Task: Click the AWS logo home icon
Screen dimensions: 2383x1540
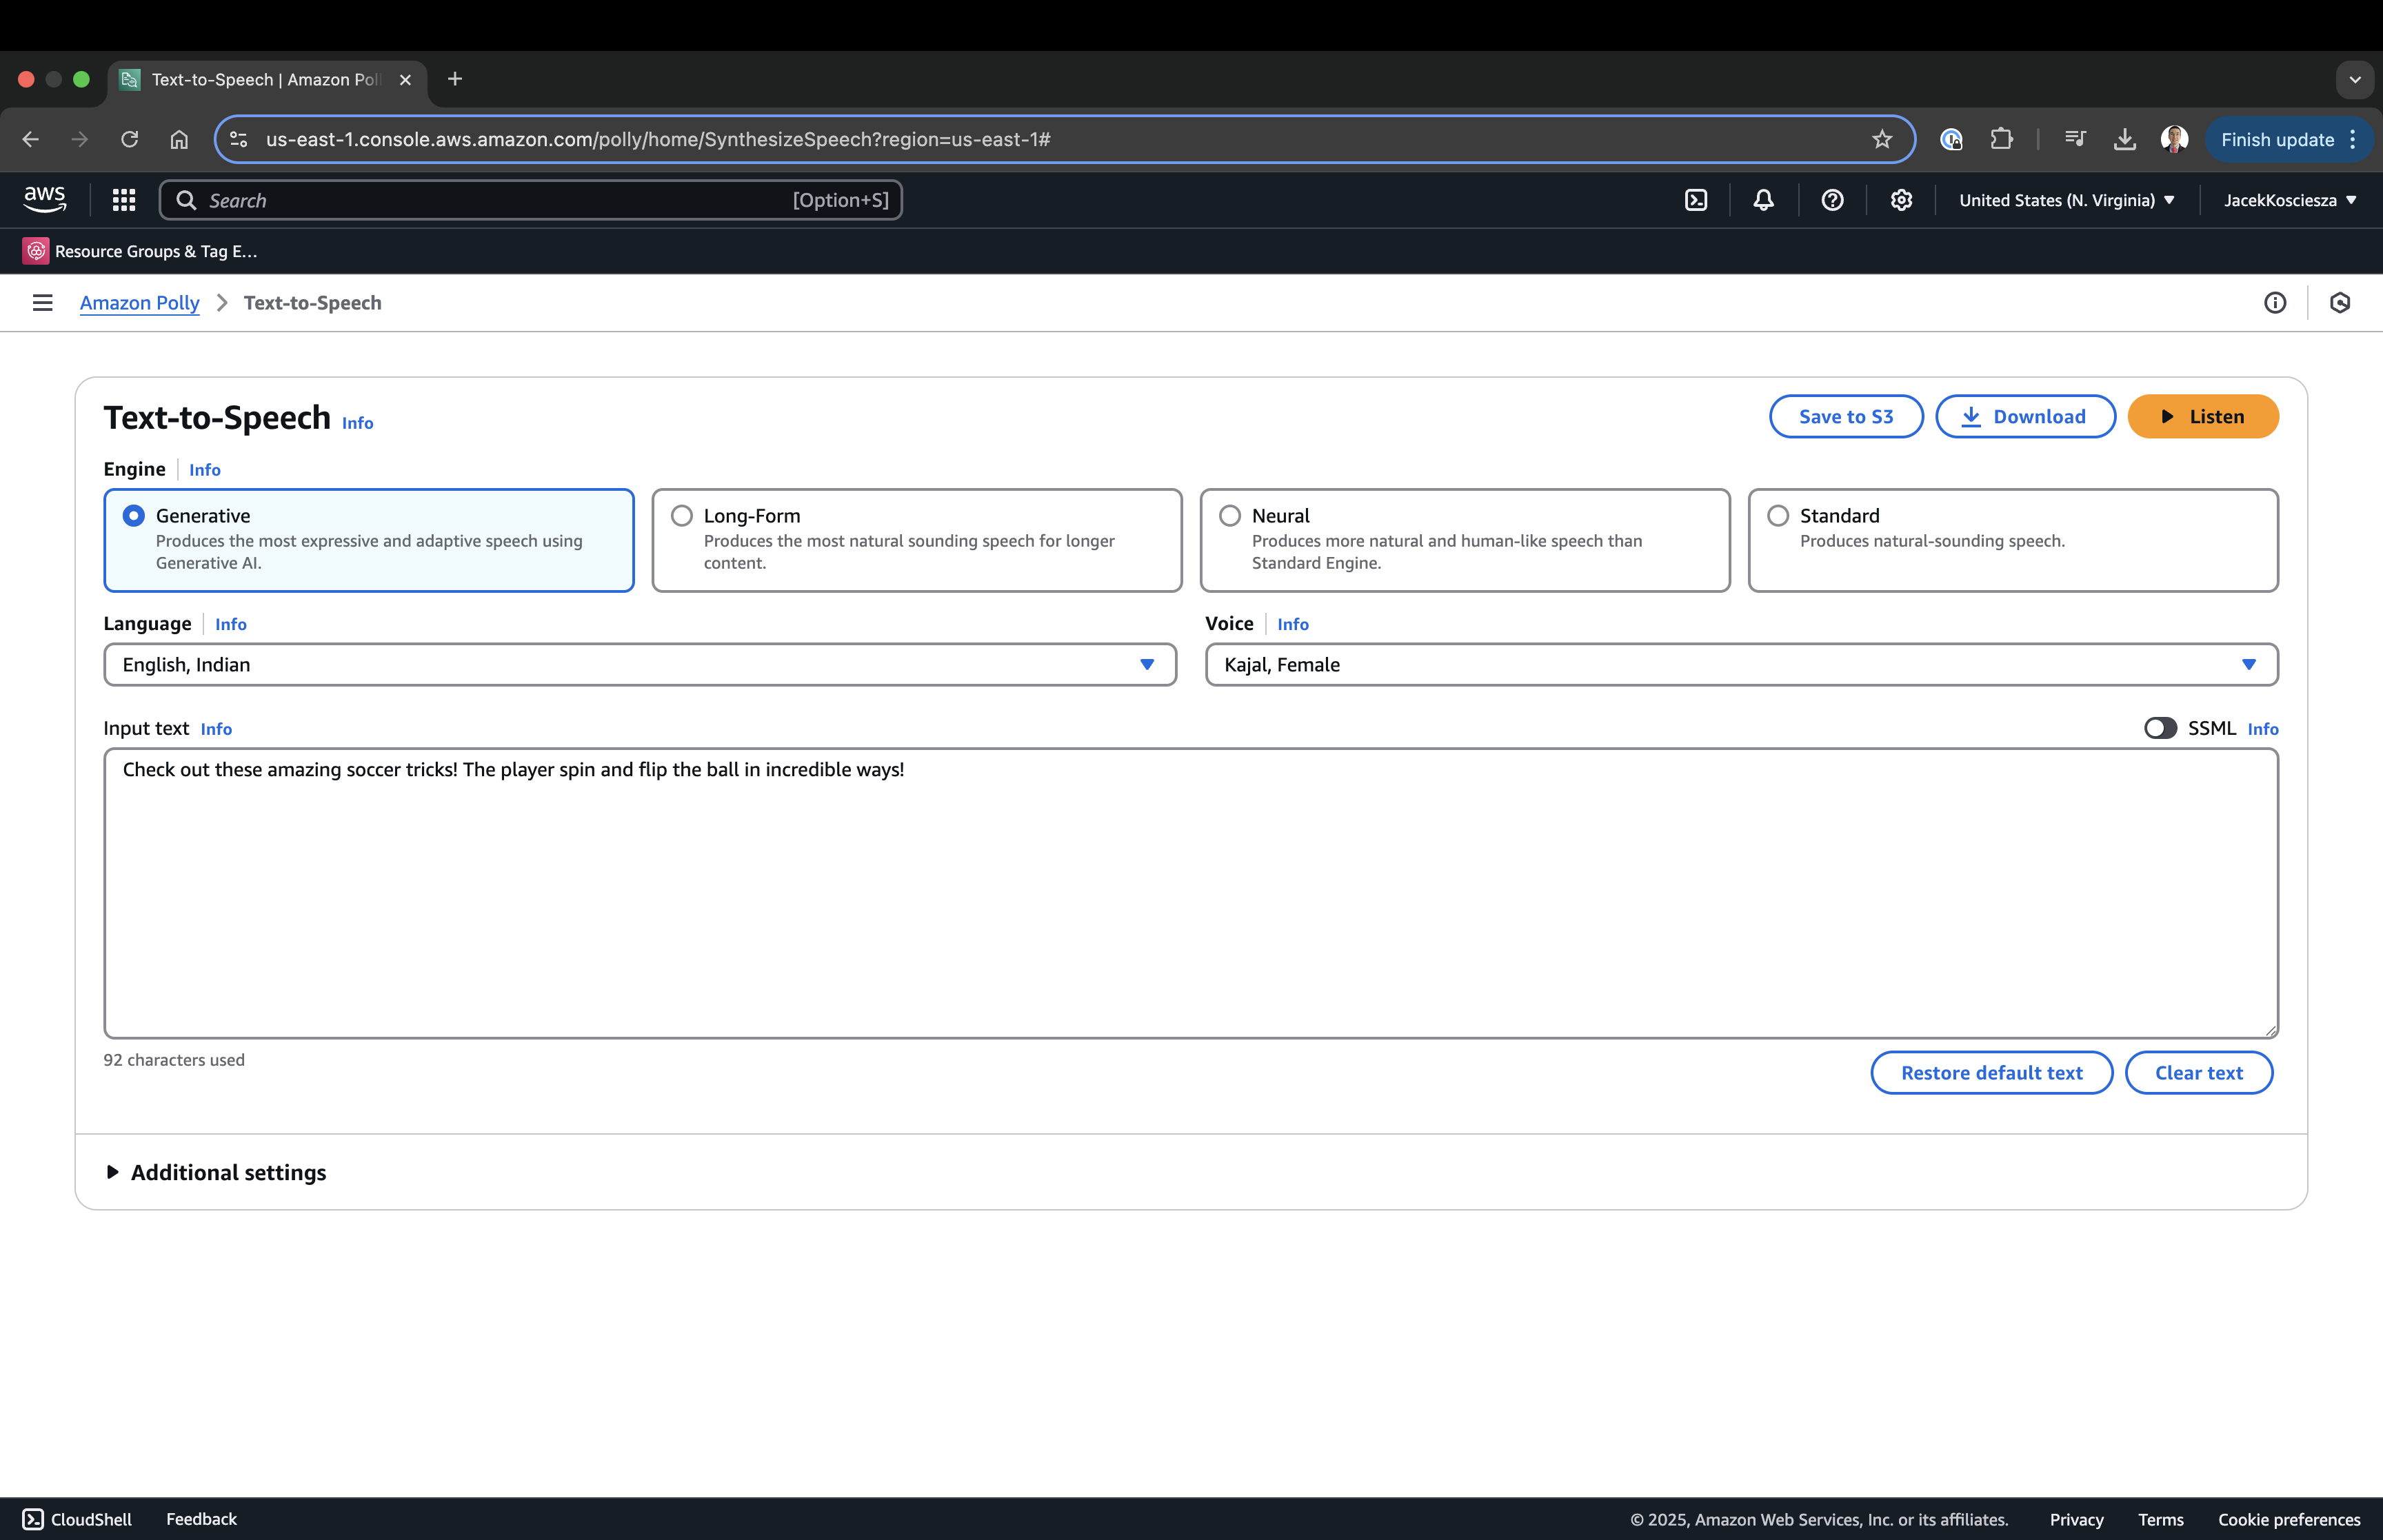Action: 45,199
